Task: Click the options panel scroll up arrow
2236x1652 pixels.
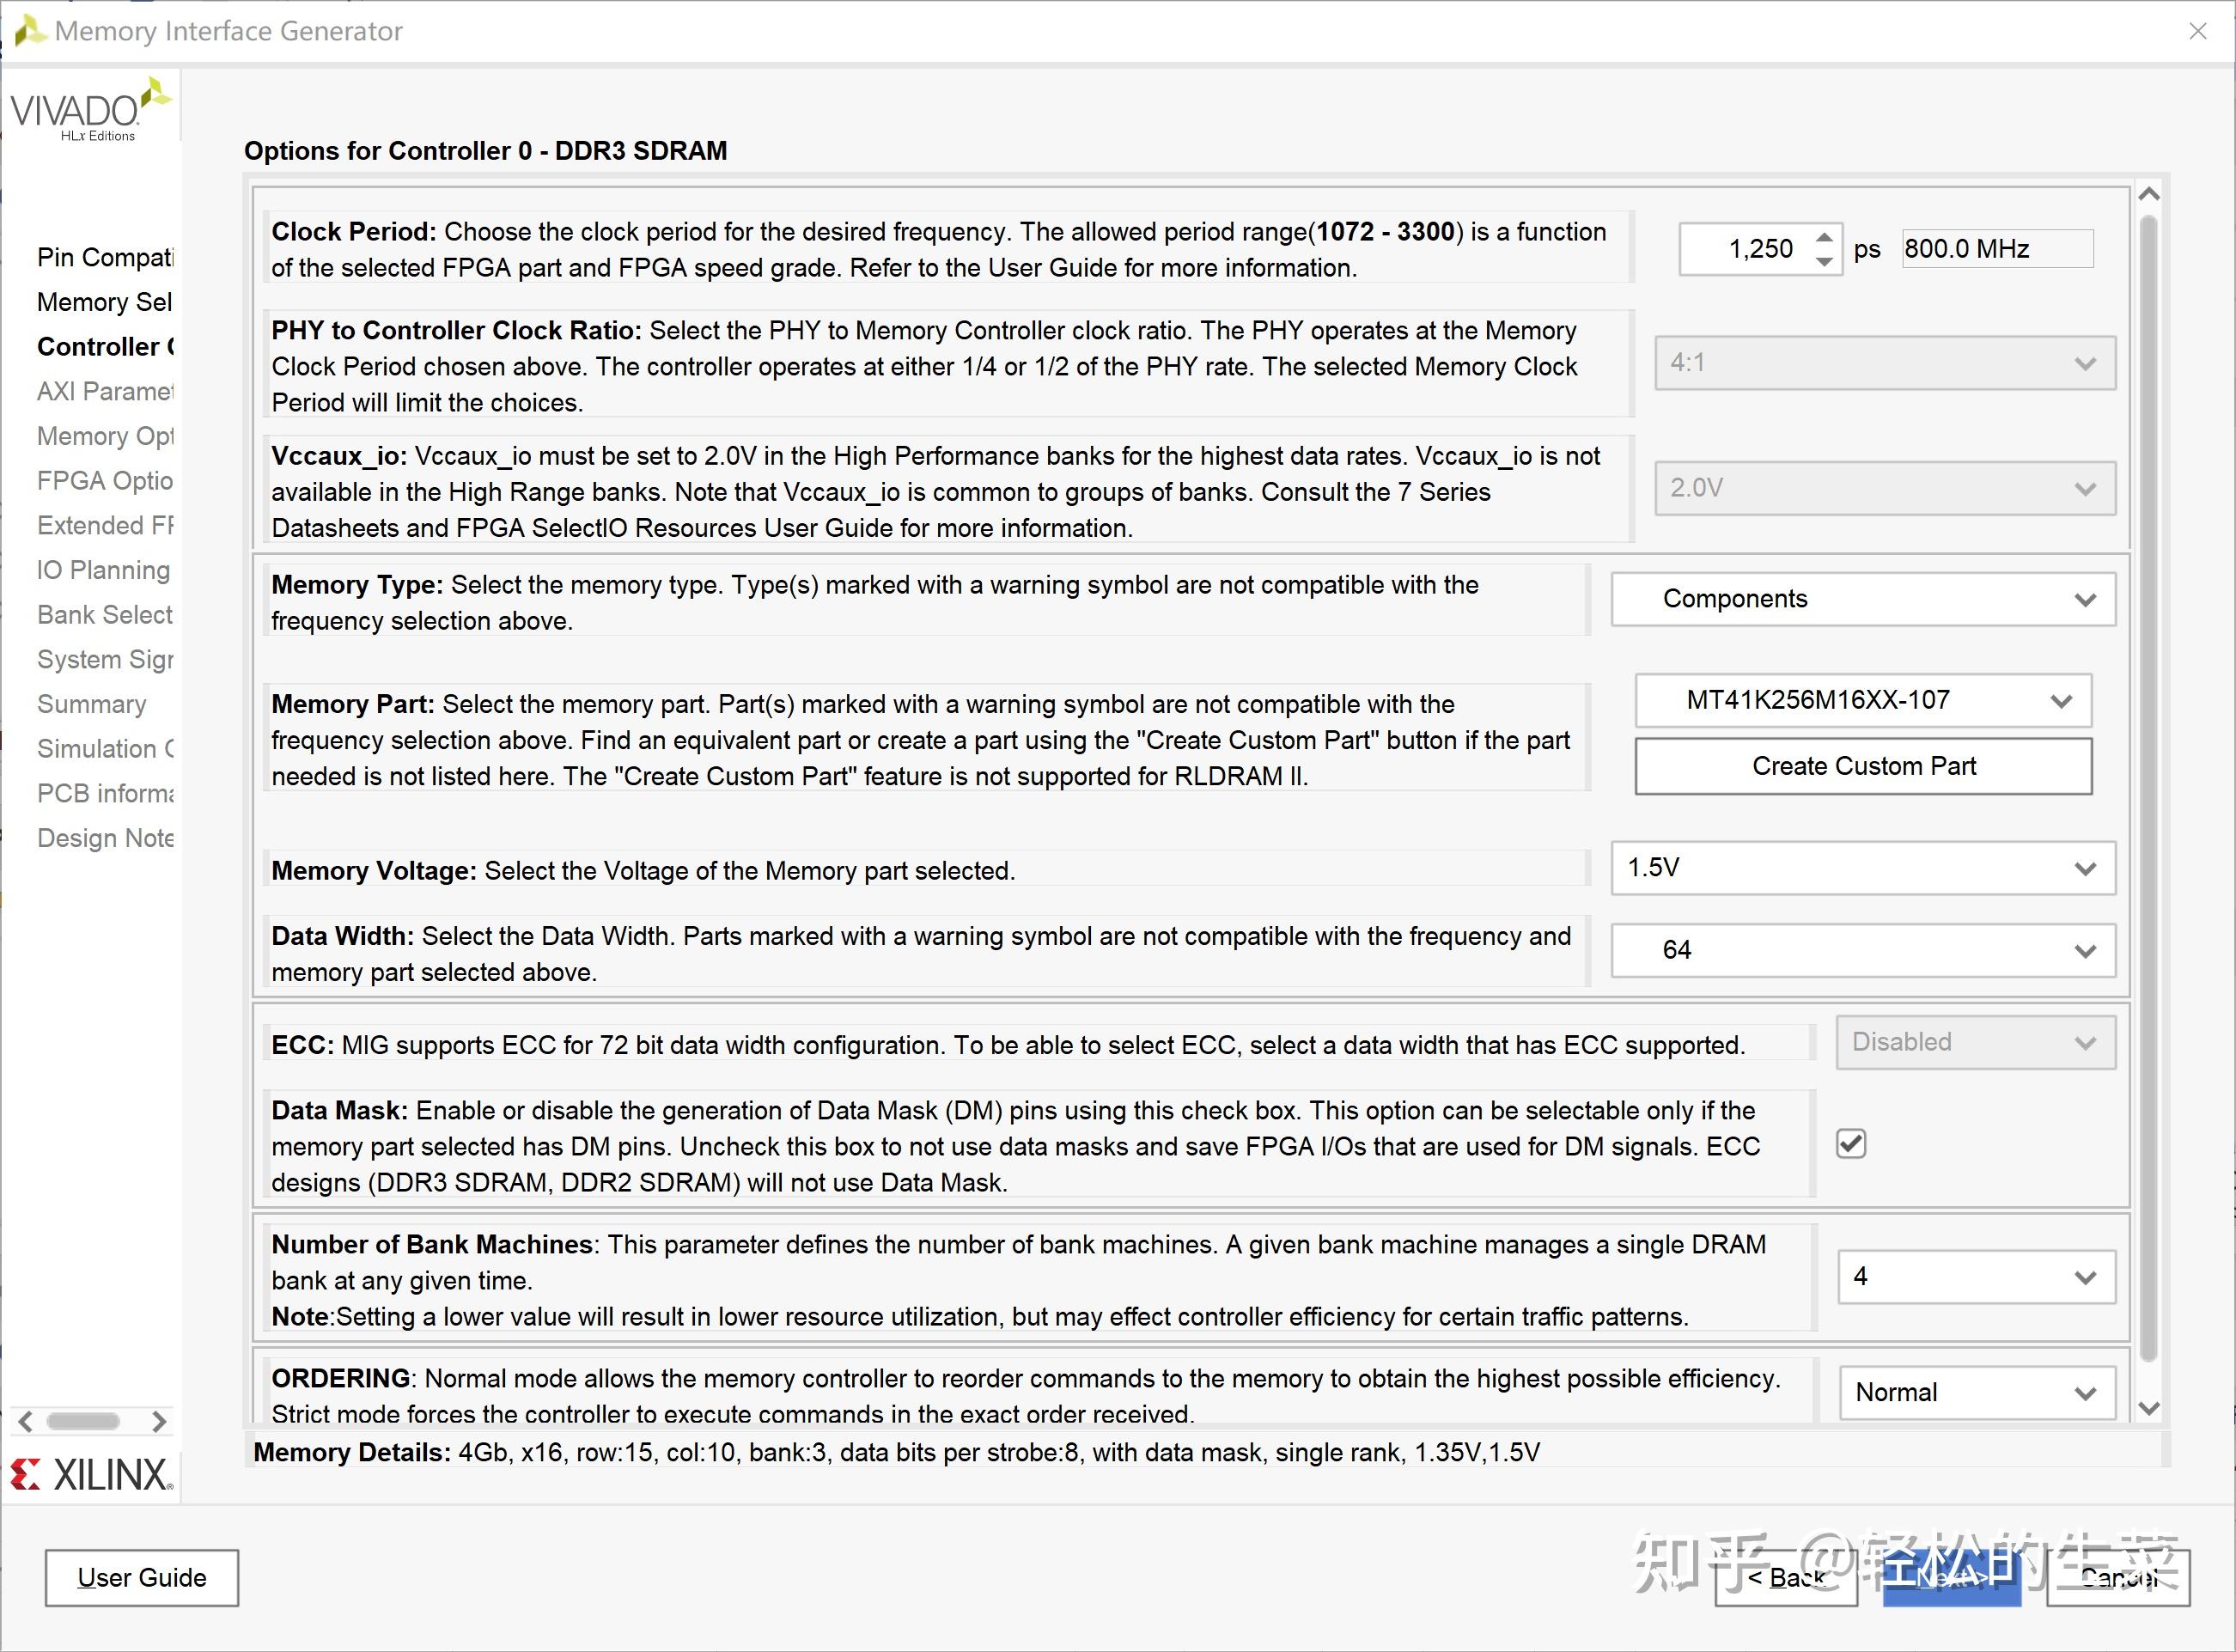Action: (x=2149, y=194)
